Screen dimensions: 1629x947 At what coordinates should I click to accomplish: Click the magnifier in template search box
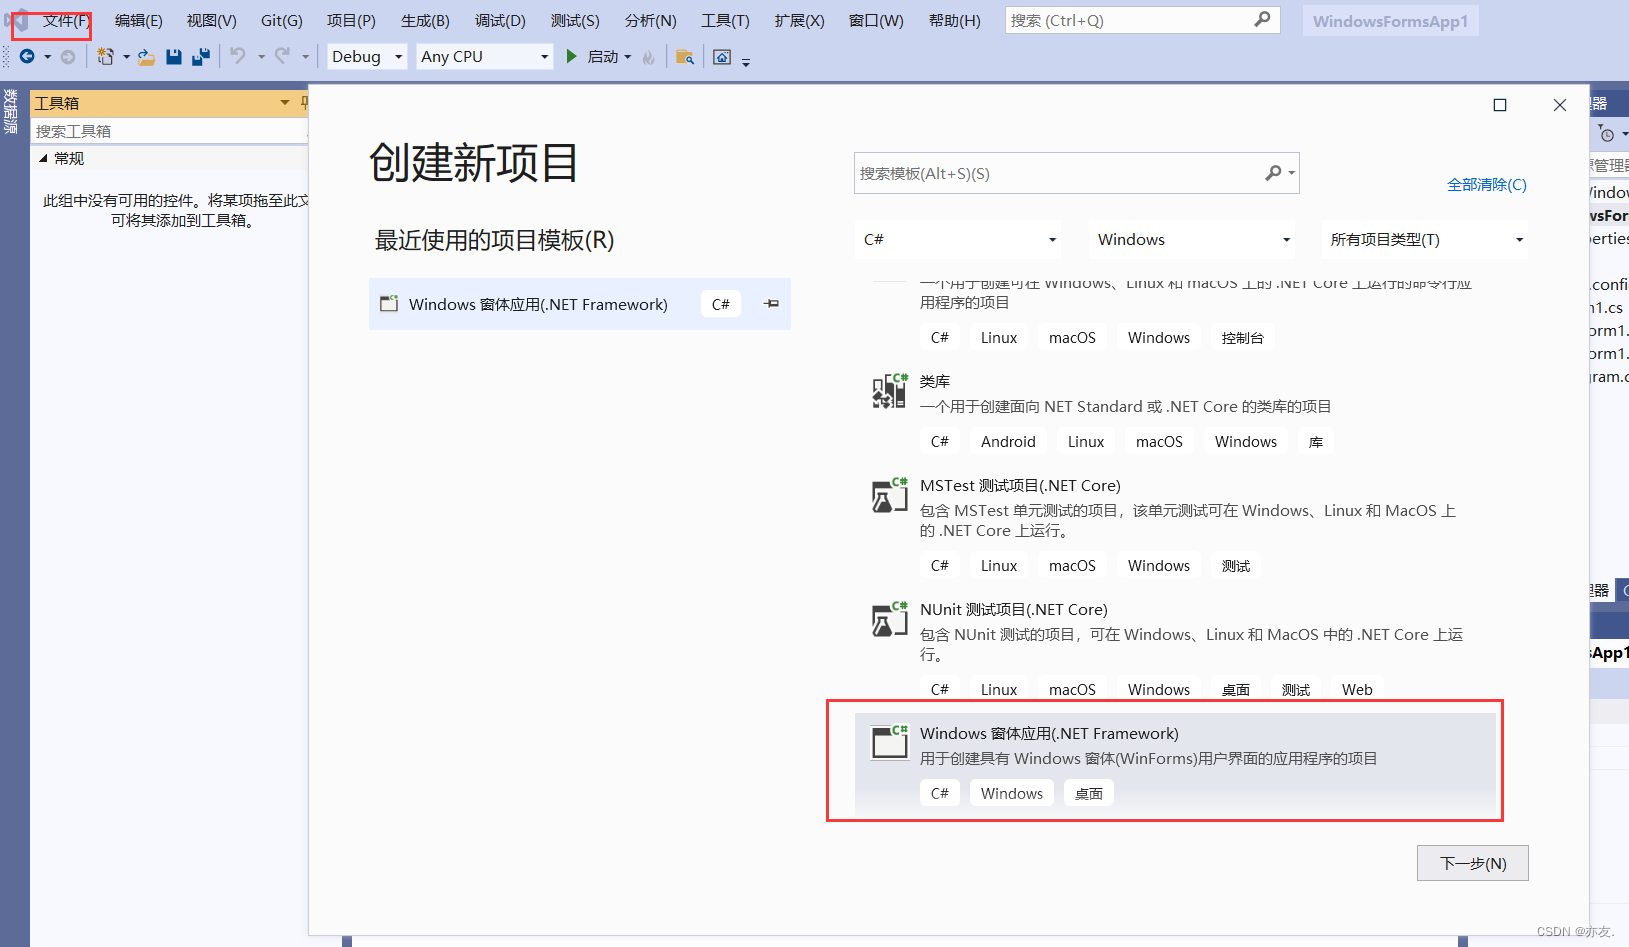[x=1273, y=173]
